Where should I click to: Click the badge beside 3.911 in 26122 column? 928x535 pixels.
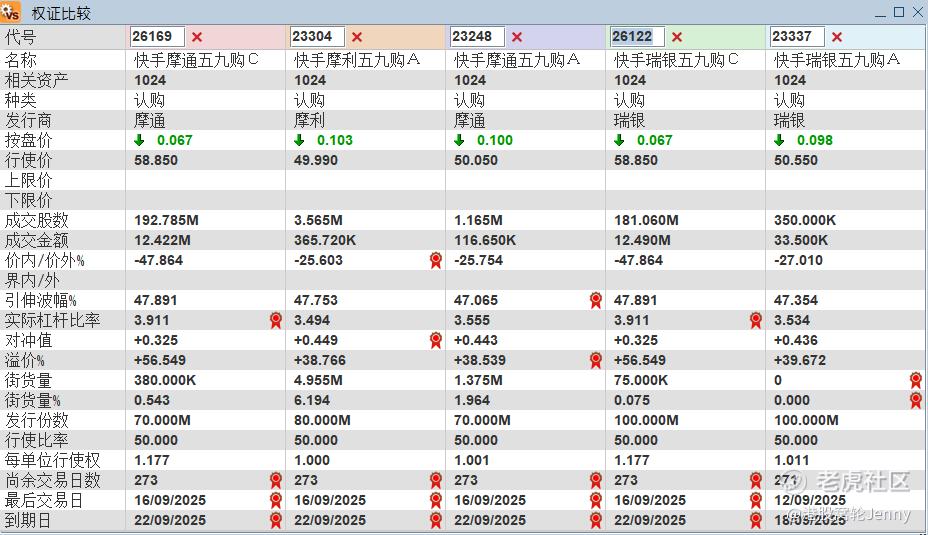pos(756,321)
